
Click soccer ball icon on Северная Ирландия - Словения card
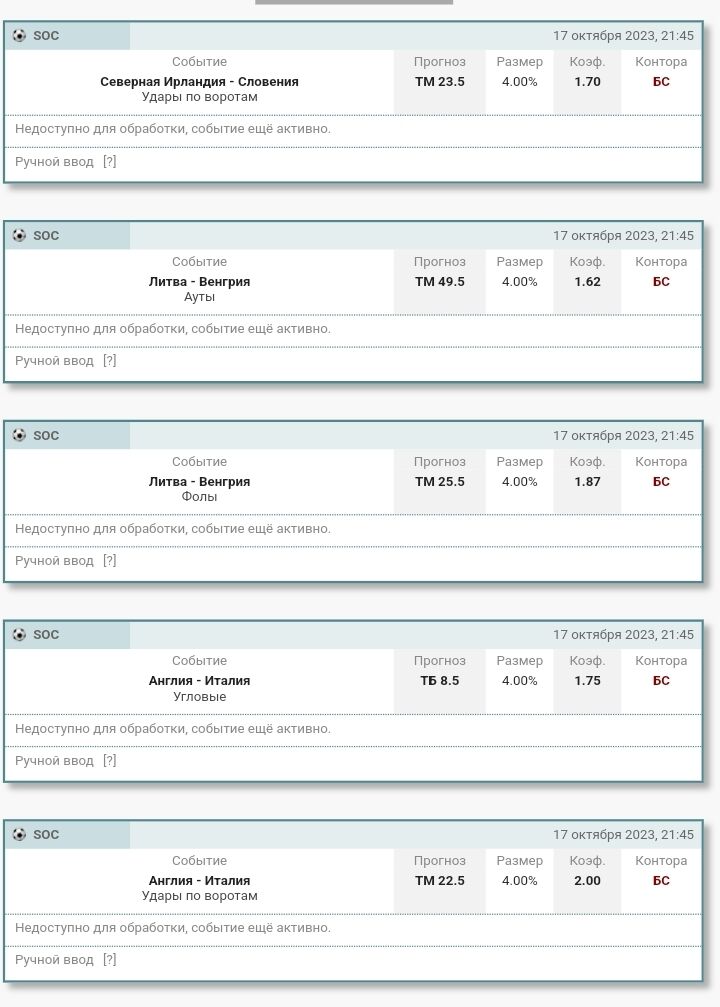(x=19, y=36)
